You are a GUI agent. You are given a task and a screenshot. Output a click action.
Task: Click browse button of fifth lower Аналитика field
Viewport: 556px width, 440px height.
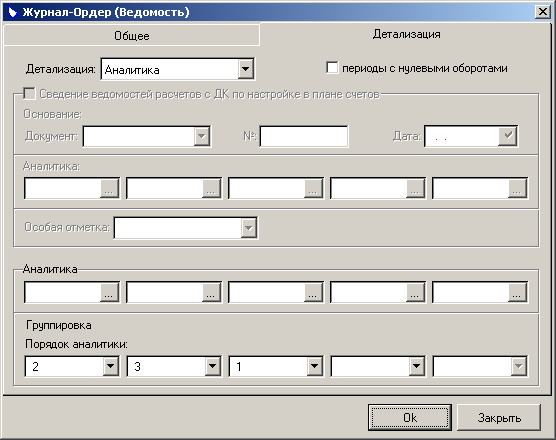tap(517, 293)
